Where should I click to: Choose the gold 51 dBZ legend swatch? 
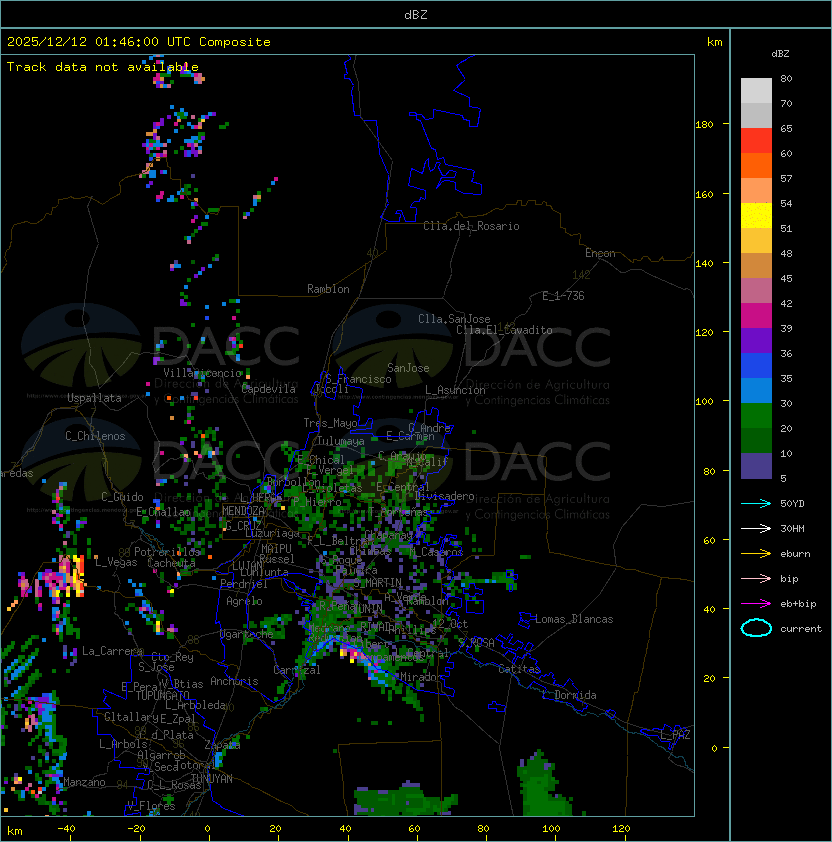coord(756,241)
